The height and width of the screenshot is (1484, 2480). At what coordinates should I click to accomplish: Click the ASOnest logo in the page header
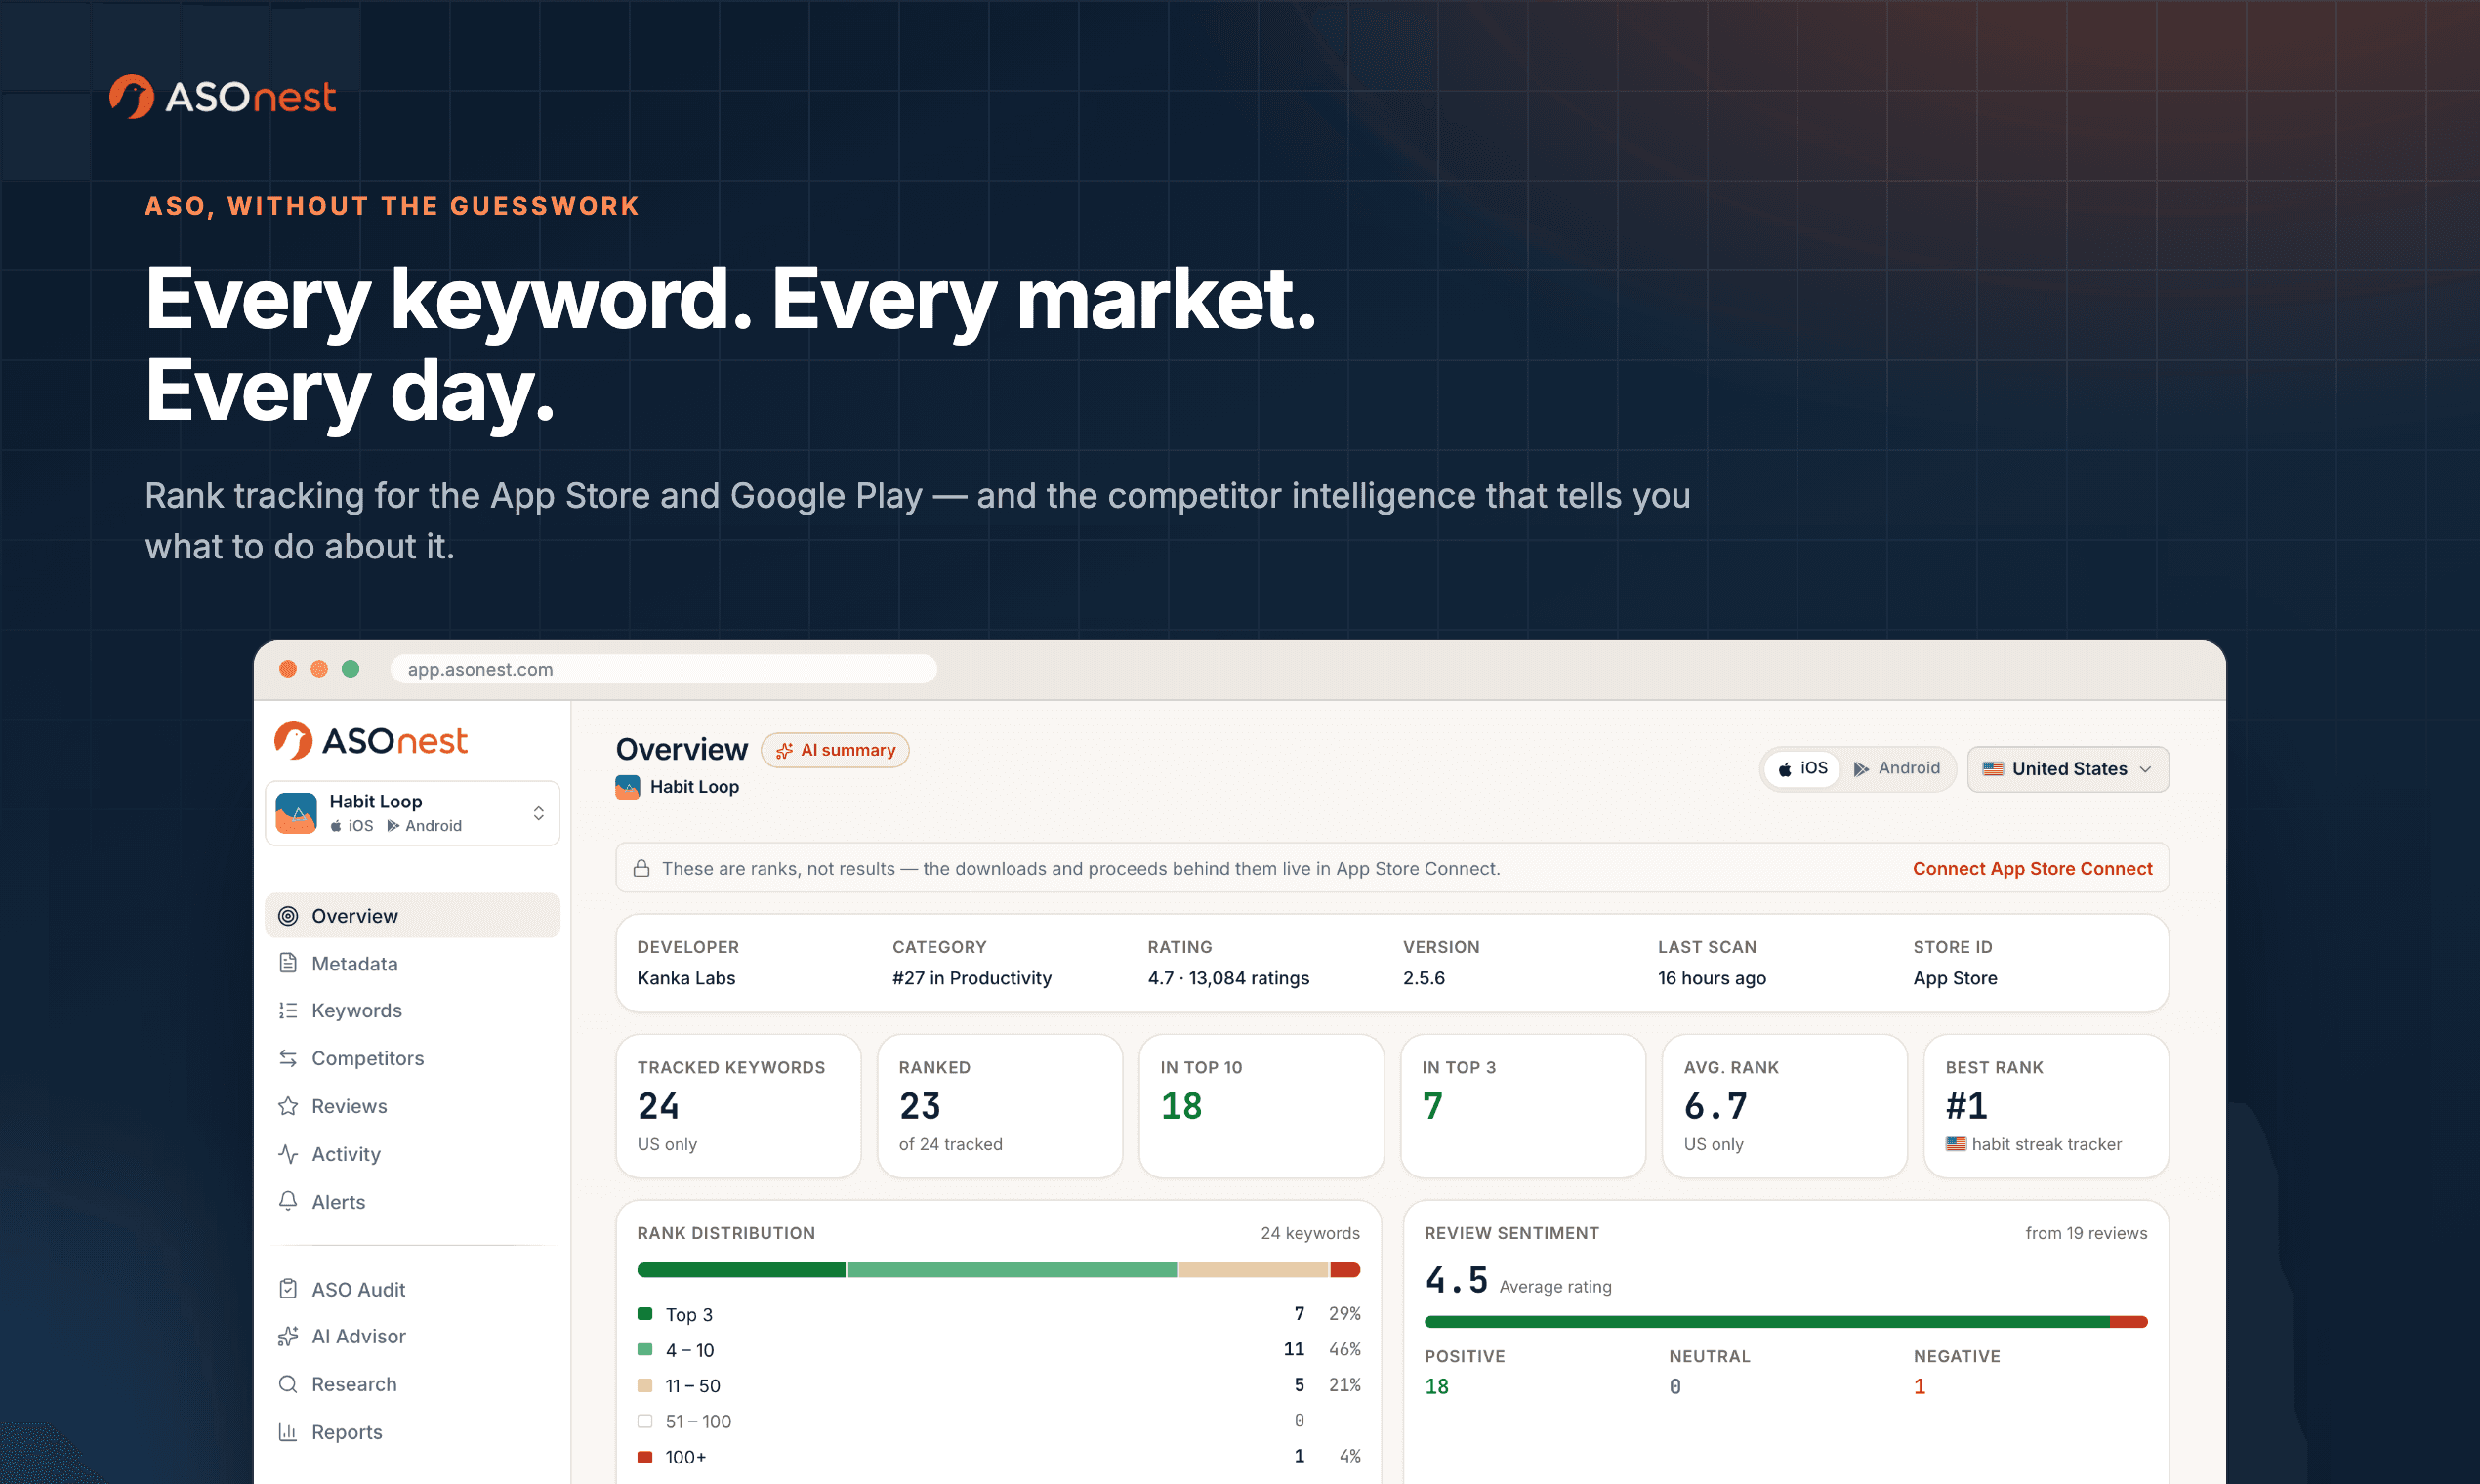222,97
